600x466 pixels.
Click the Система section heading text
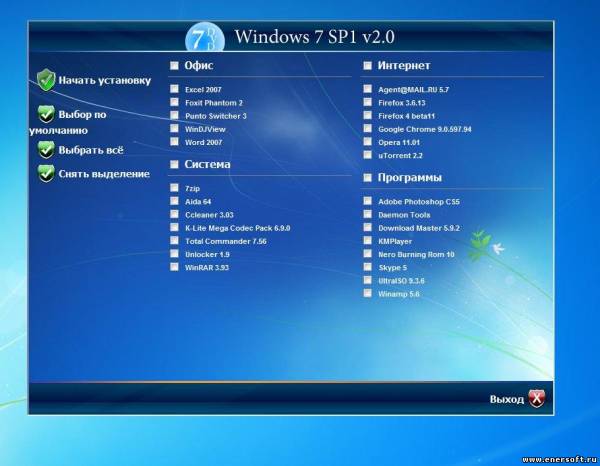207,165
